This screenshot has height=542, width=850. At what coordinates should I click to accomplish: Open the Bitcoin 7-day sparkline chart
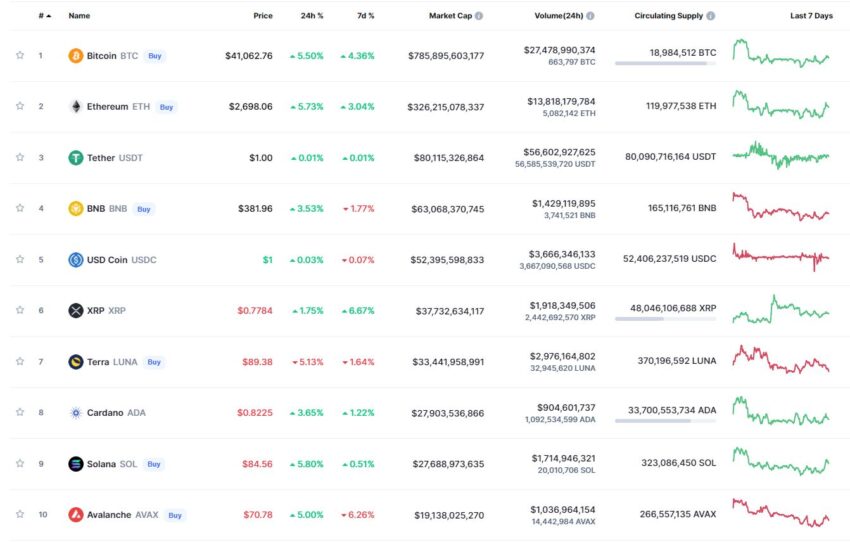(781, 53)
